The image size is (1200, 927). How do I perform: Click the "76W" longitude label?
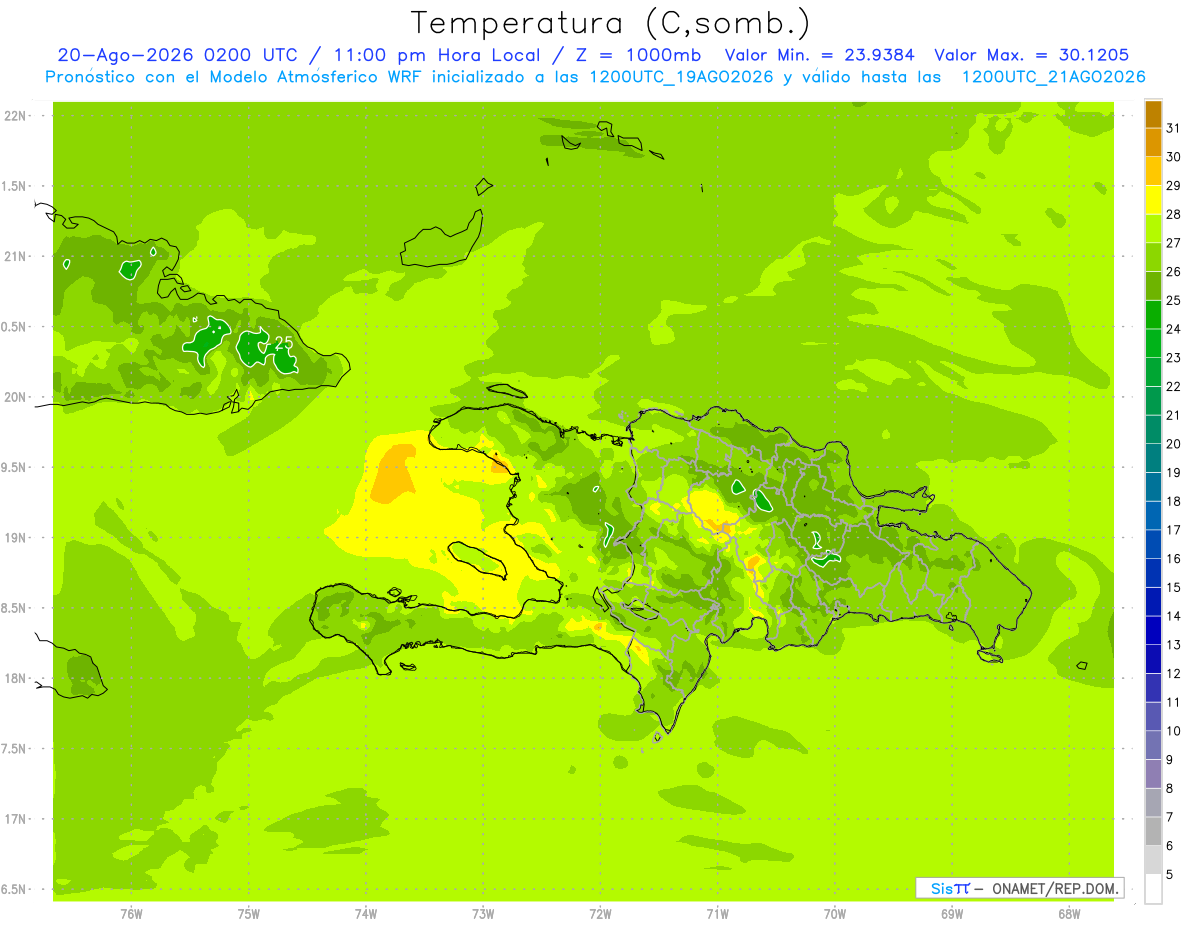pyautogui.click(x=131, y=914)
